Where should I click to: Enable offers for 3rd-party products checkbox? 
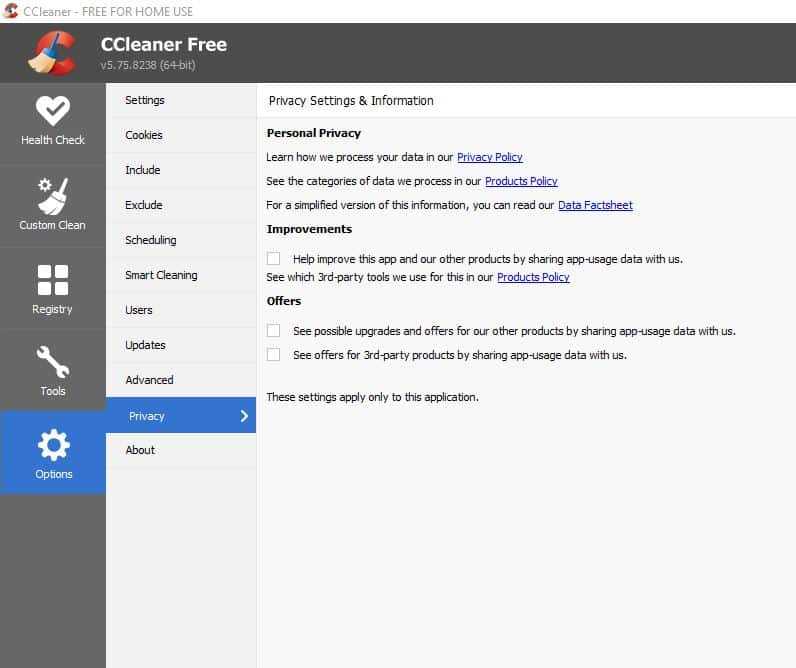pyautogui.click(x=273, y=354)
